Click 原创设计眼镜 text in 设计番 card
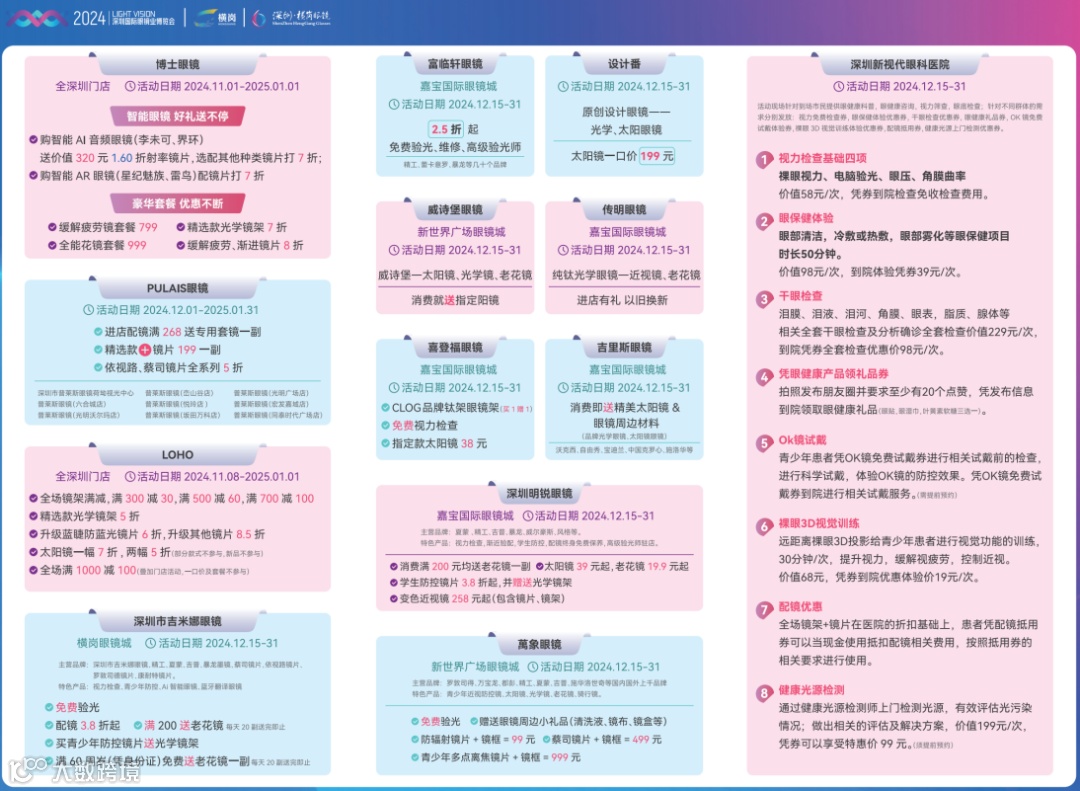This screenshot has width=1080, height=791. 626,112
